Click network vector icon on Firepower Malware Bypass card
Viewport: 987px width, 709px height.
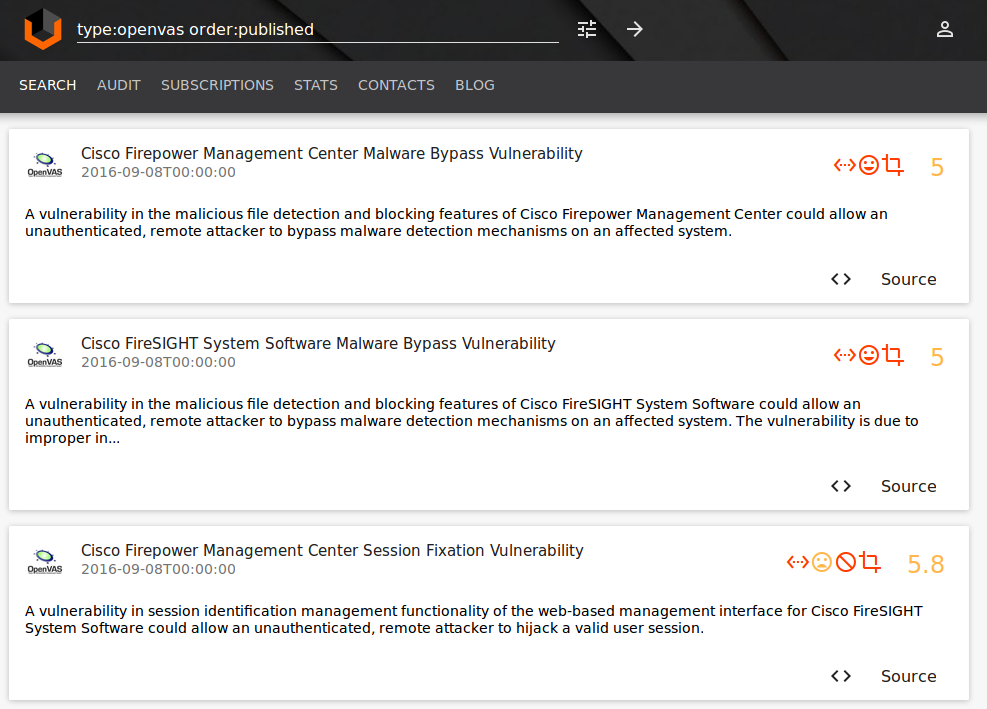(844, 166)
